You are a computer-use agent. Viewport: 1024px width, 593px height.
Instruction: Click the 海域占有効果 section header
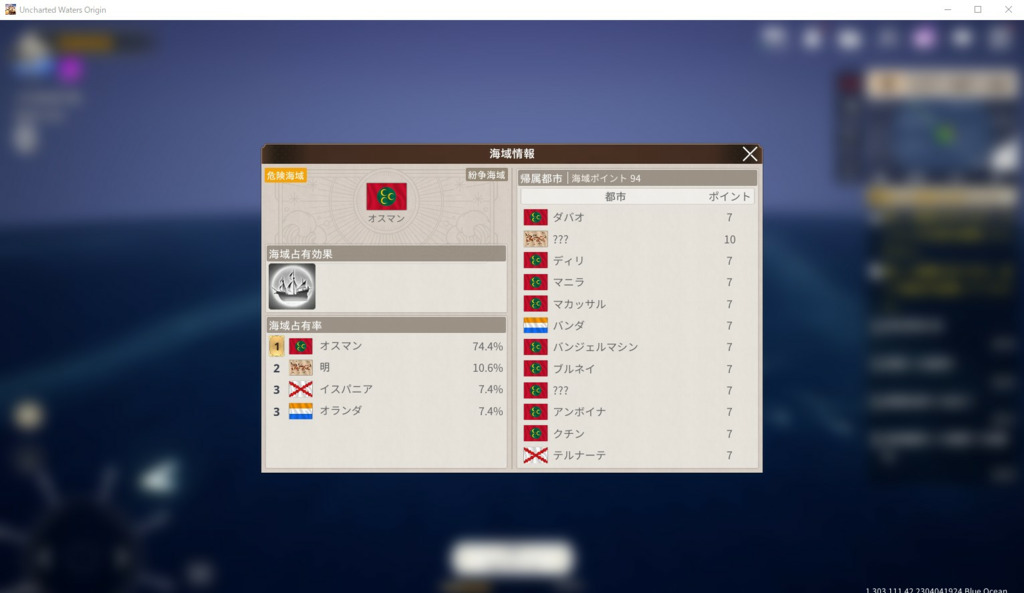tap(387, 254)
